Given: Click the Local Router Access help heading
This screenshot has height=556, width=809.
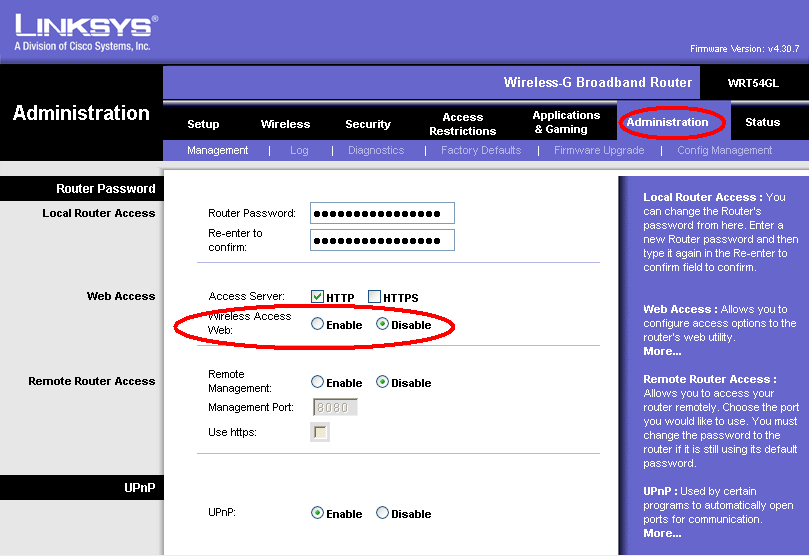Looking at the screenshot, I should coord(703,197).
